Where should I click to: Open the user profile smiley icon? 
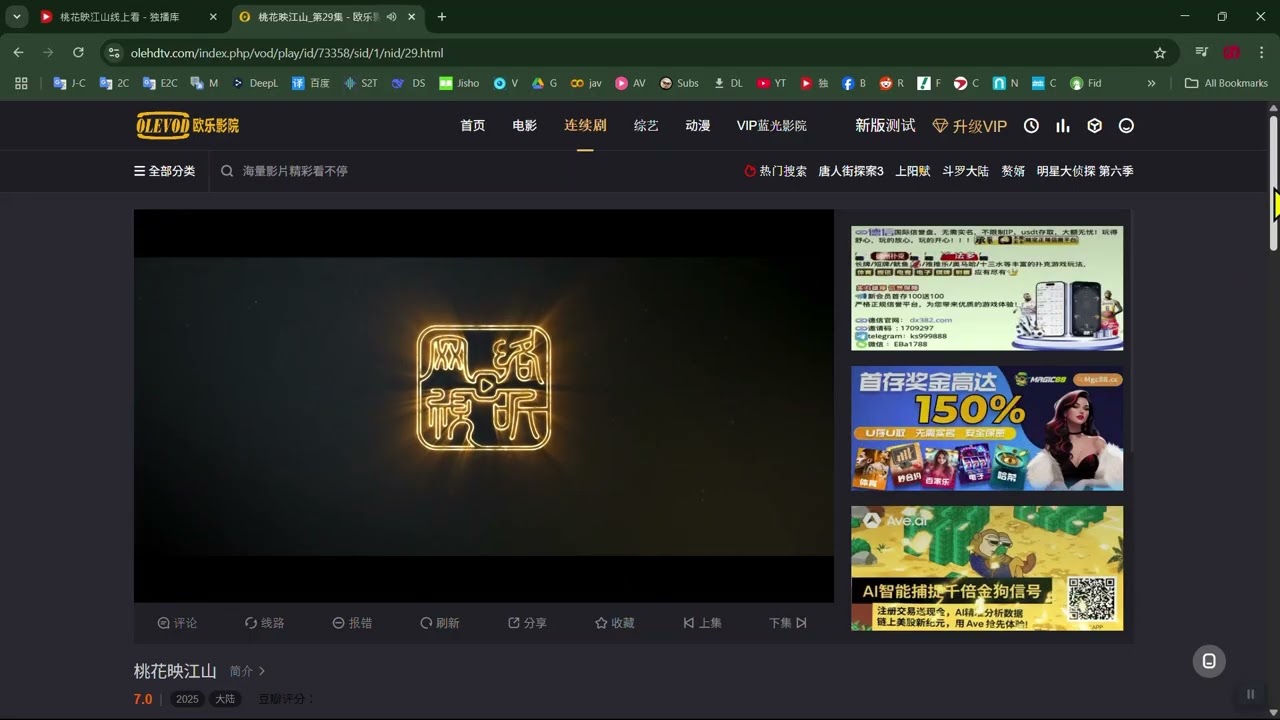(1126, 126)
